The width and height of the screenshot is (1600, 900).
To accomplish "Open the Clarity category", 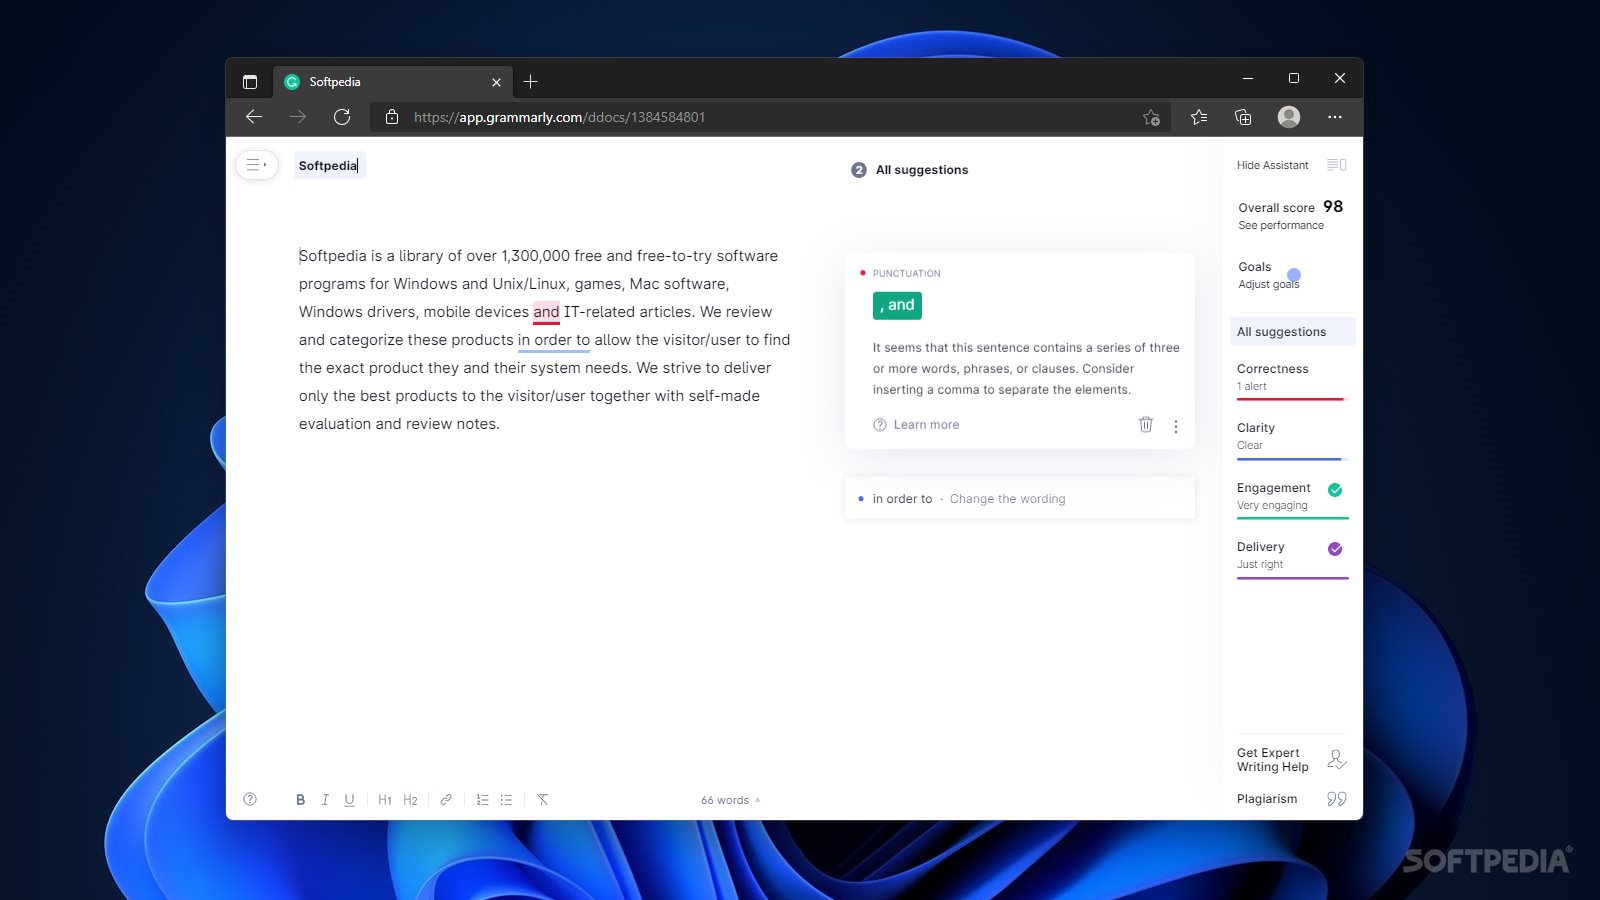I will click(1292, 438).
